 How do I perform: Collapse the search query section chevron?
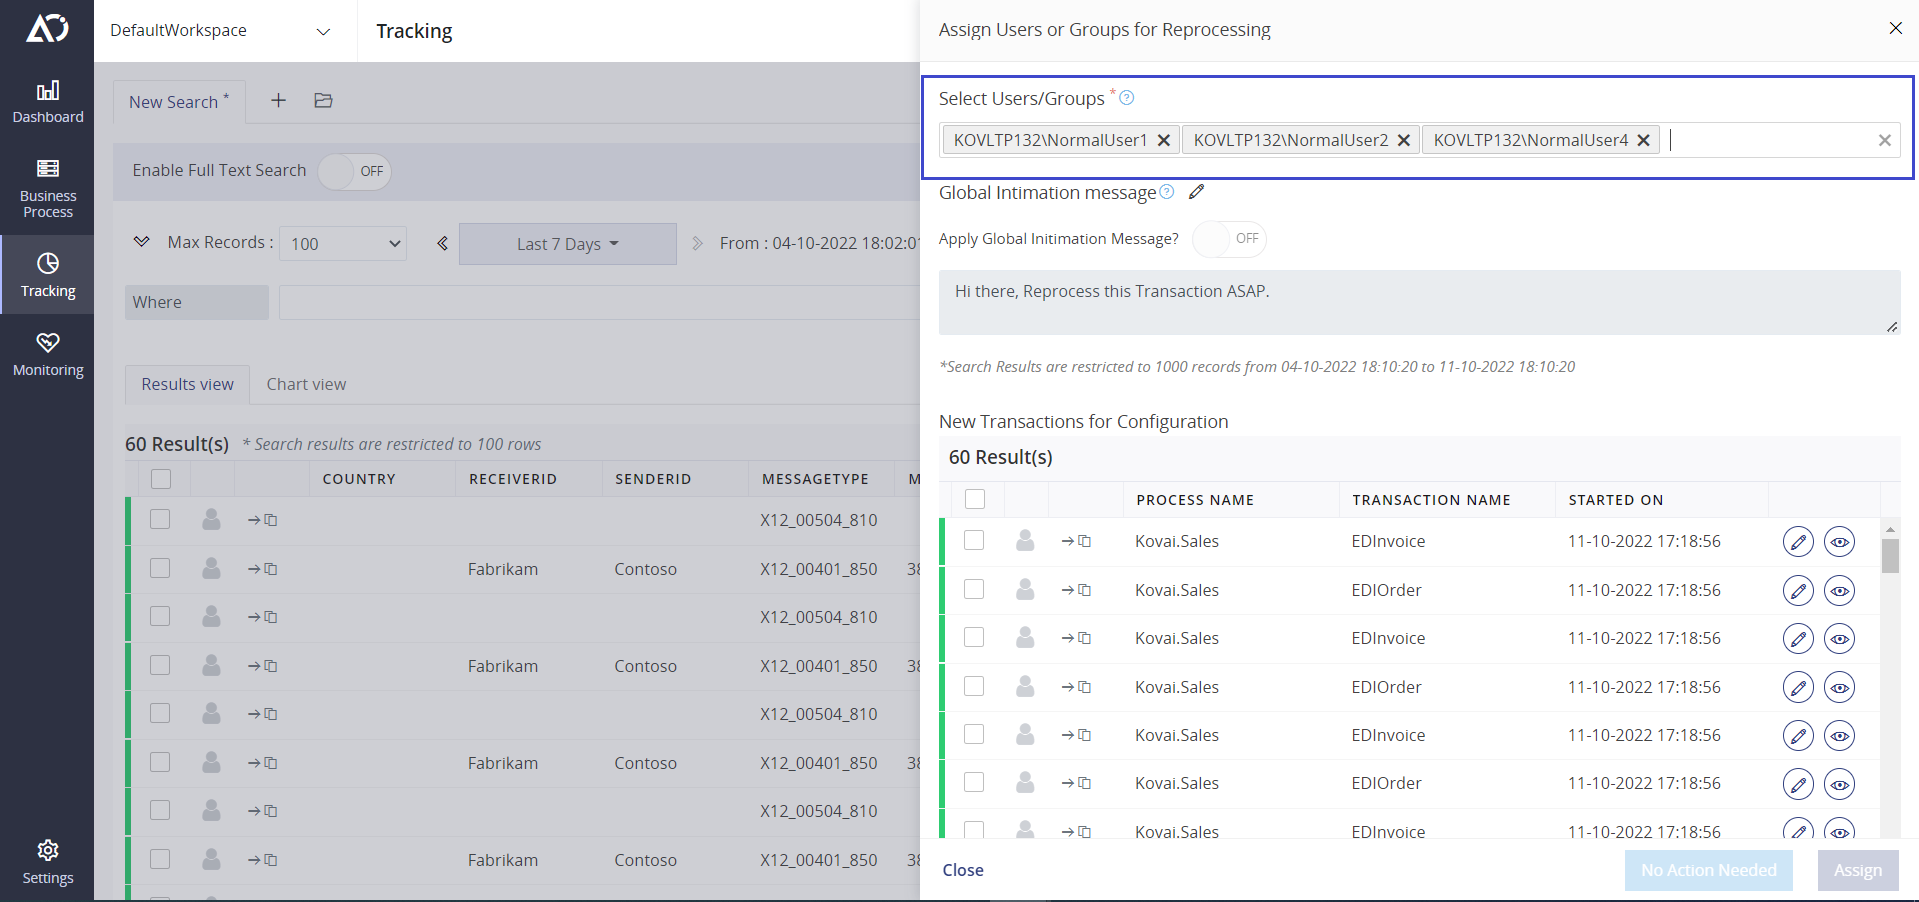pos(142,242)
